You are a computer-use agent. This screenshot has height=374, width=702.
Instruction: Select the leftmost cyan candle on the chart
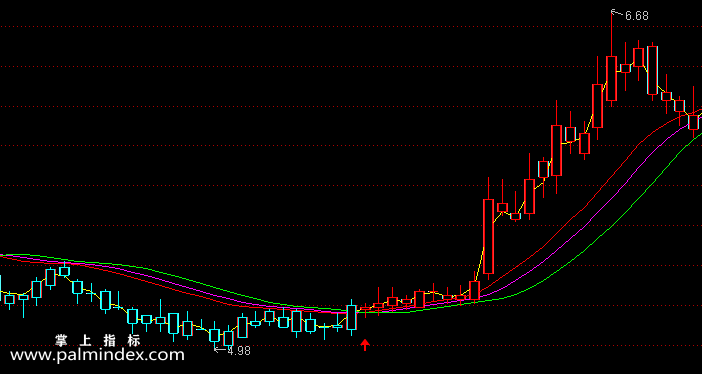[x=9, y=299]
